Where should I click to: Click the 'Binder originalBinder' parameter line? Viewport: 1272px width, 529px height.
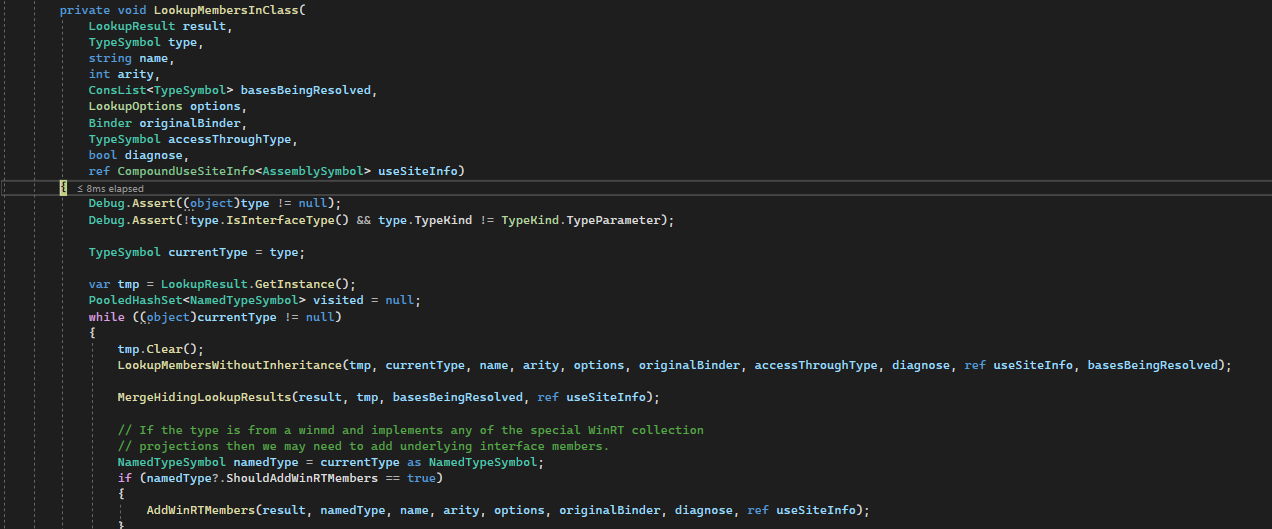click(x=168, y=122)
